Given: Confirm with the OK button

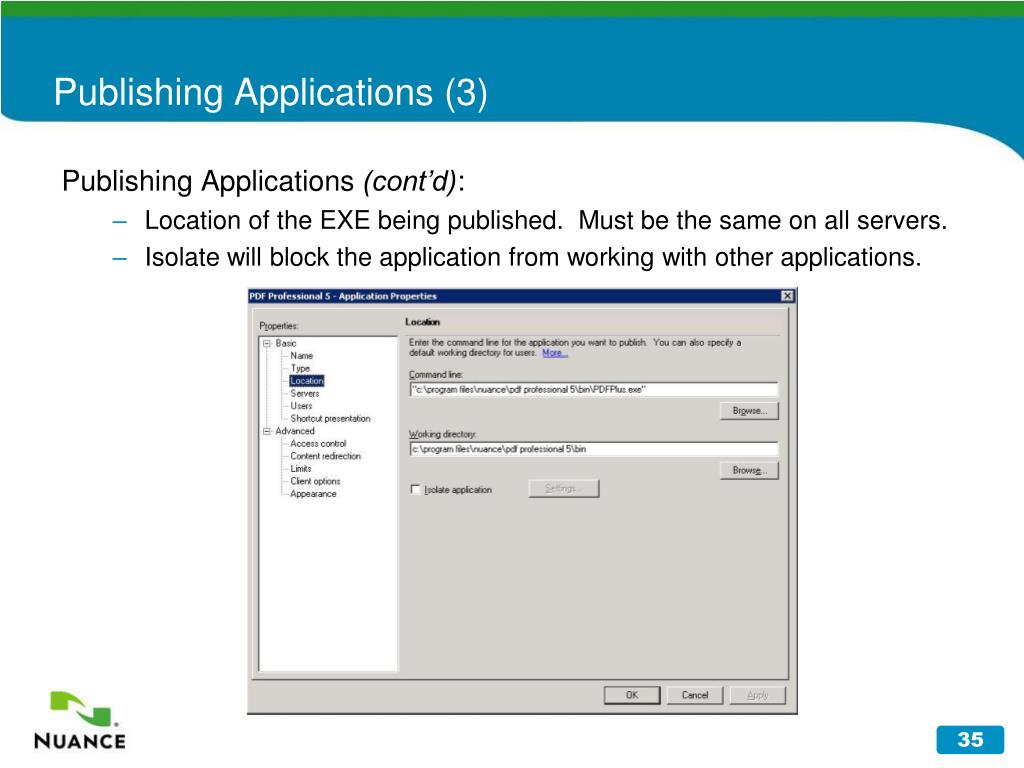Looking at the screenshot, I should [632, 695].
